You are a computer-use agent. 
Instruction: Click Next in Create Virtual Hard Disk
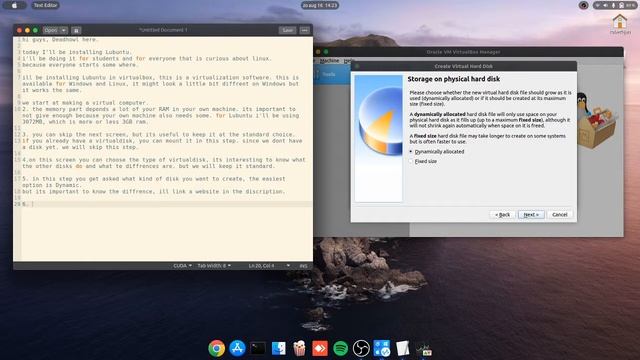[x=531, y=215]
